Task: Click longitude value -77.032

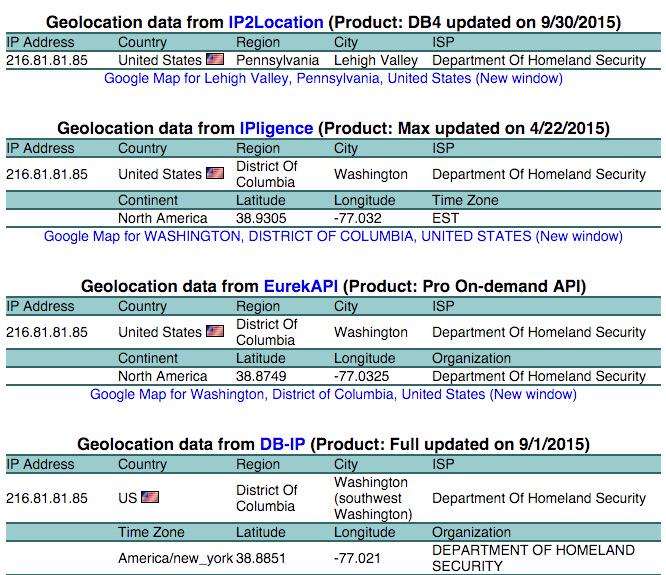Action: (358, 218)
